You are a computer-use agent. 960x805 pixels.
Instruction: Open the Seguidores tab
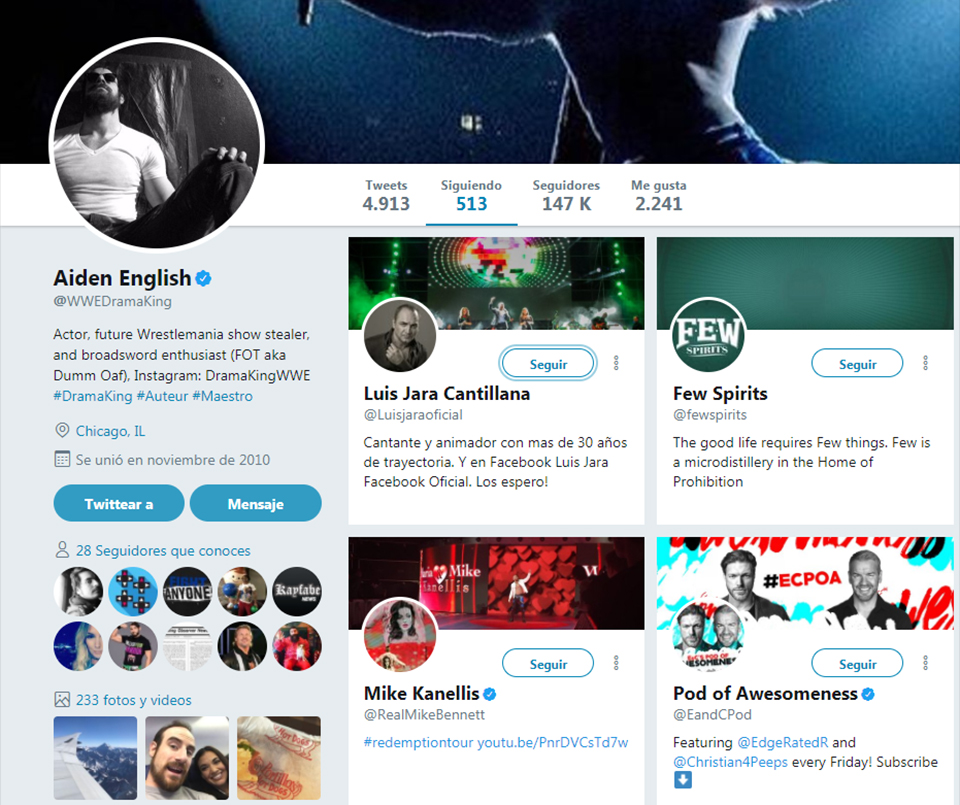click(566, 195)
